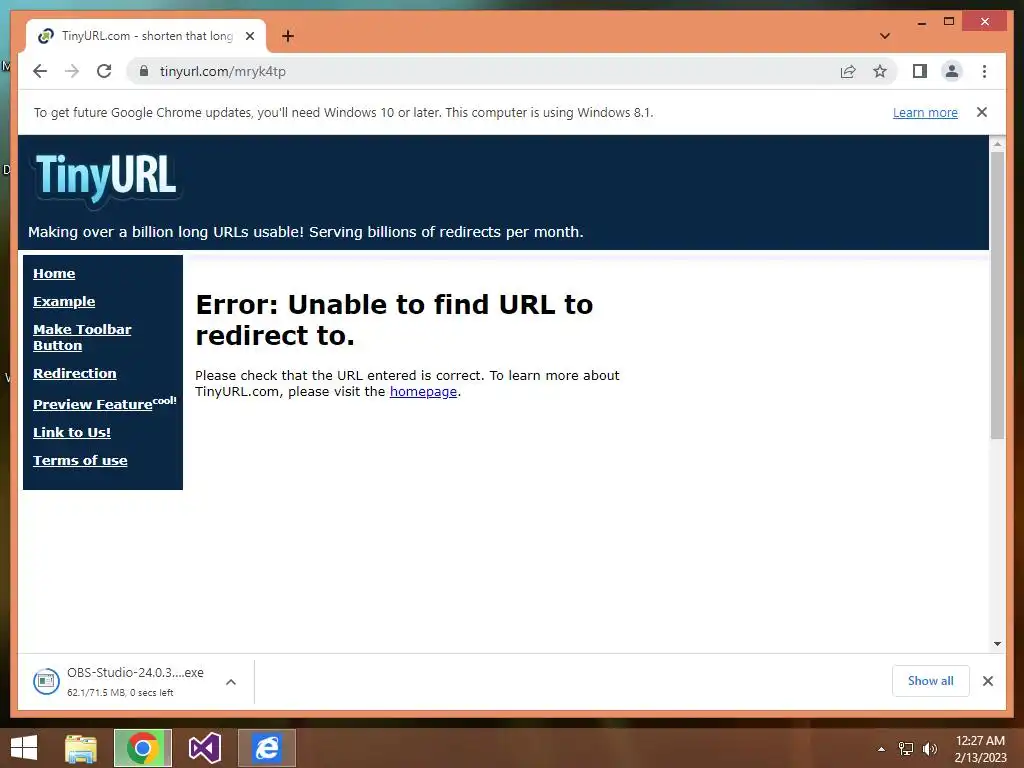Screen dimensions: 1024x768
Task: Bookmark this tab with the star icon
Action: 880,71
